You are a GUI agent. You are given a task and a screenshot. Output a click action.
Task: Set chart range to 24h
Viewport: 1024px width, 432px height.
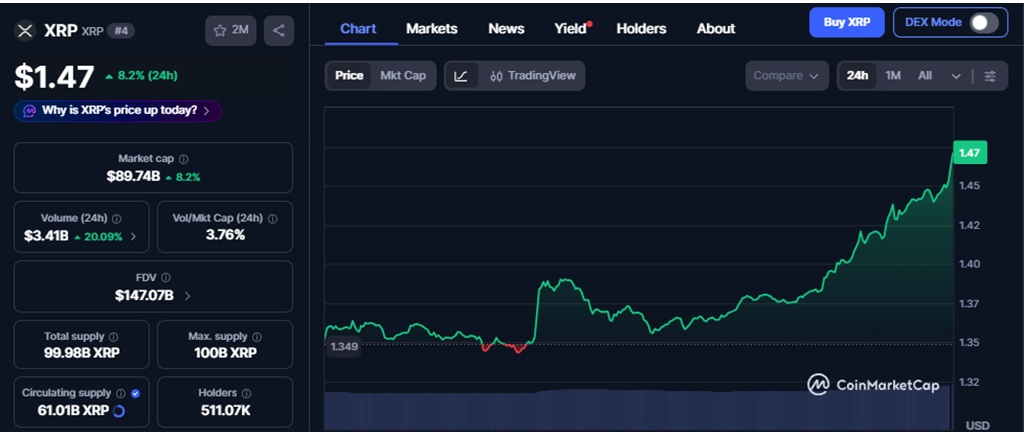click(857, 76)
